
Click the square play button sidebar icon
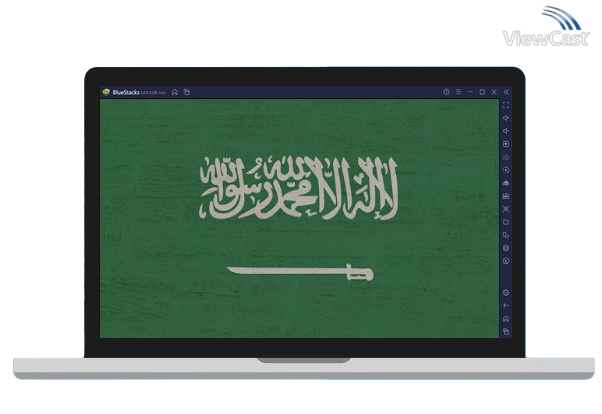click(x=506, y=144)
